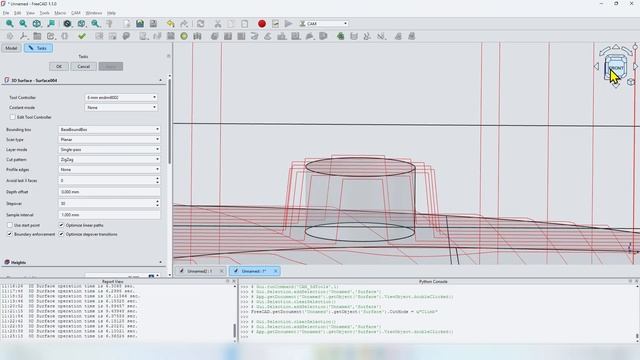Screen dimensions: 640x360
Task: Close the Python Console panel
Action: click(636, 281)
